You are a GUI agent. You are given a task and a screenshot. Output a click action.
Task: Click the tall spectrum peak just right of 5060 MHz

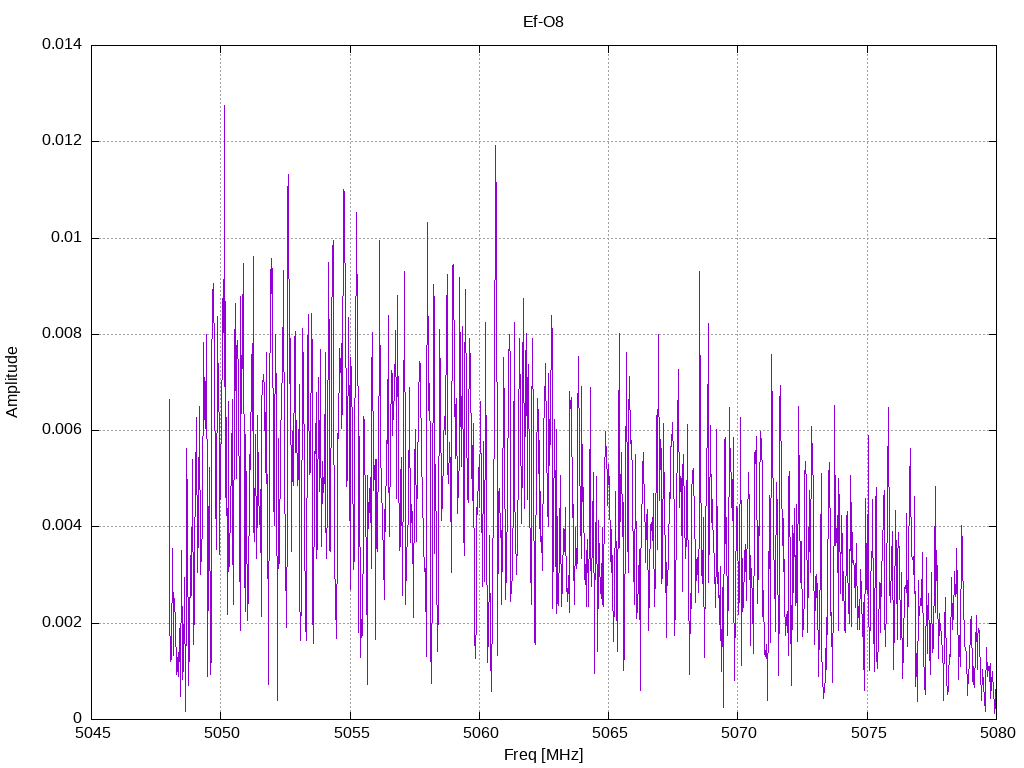(x=495, y=146)
